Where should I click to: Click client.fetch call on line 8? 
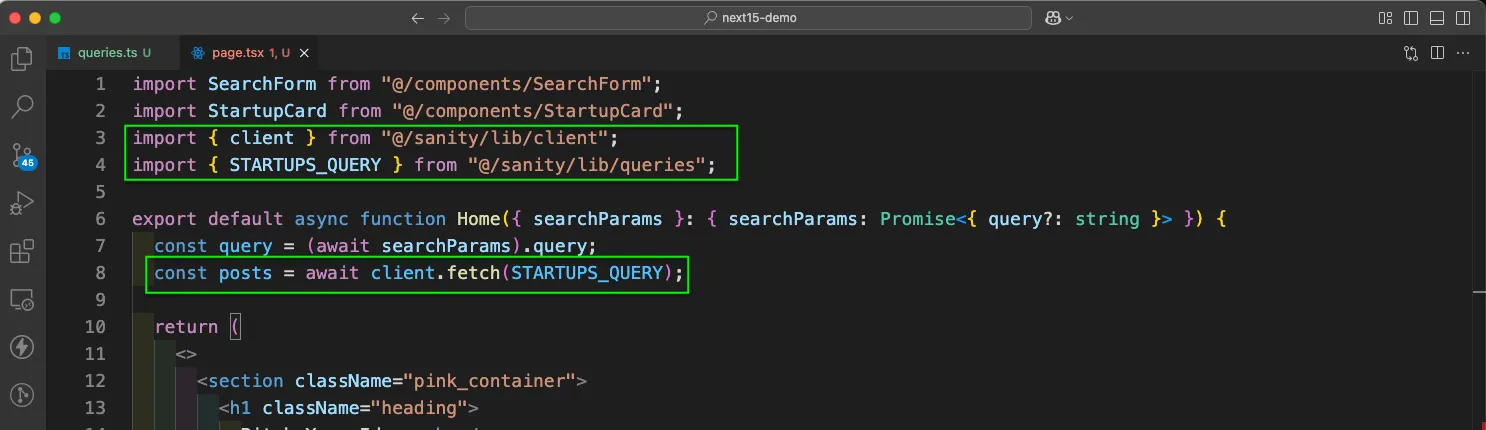point(435,273)
